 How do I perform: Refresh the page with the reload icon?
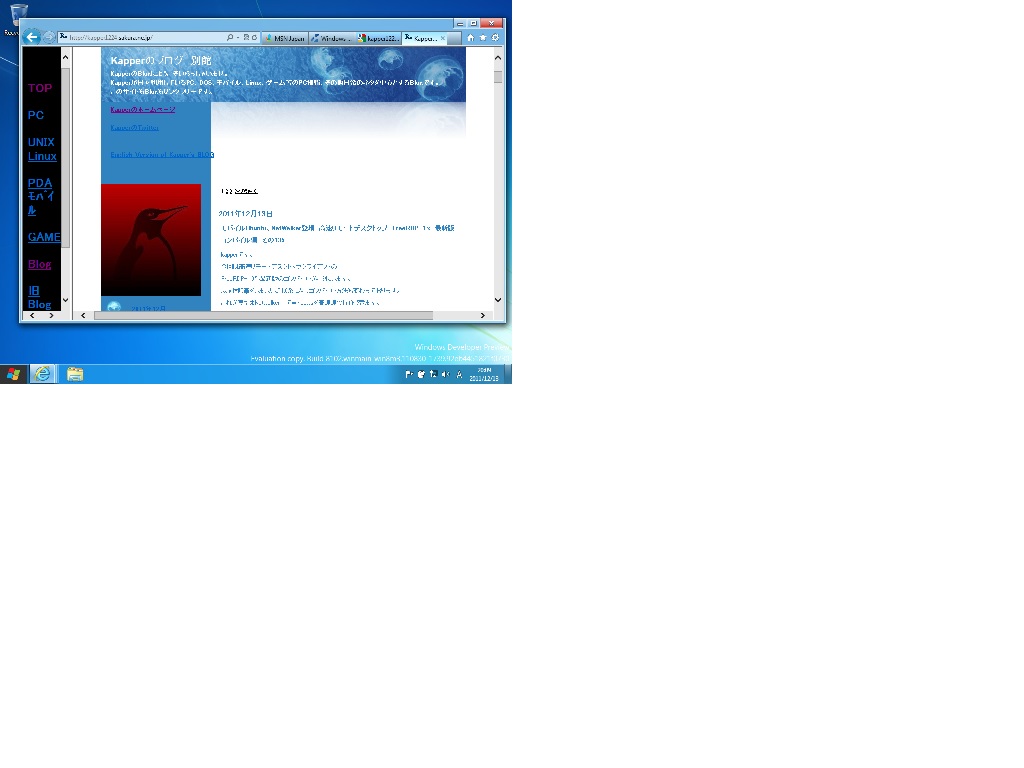click(x=254, y=37)
